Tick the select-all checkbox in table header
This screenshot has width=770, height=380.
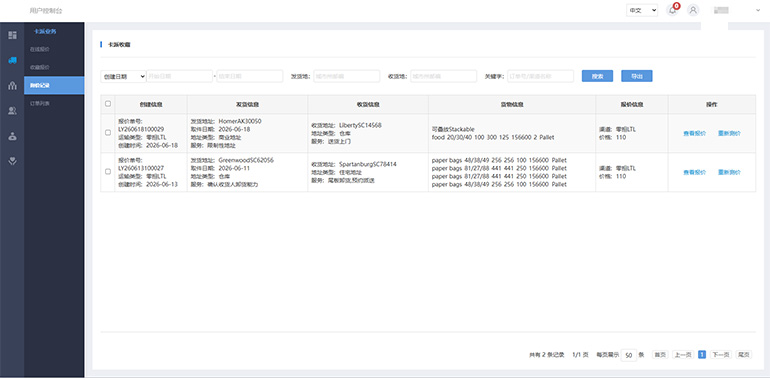click(108, 104)
